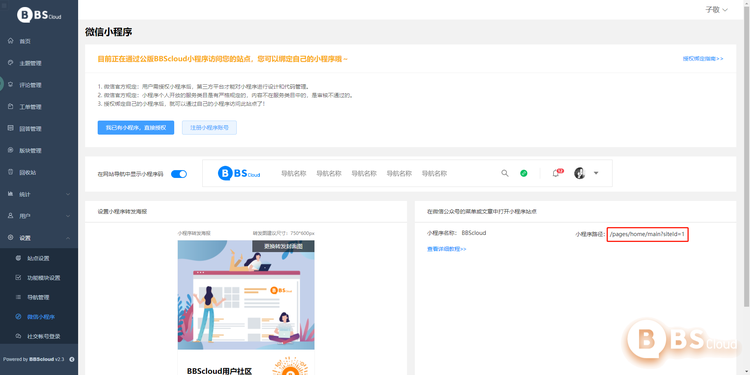Open the caret dropdown next to preview avatar

pyautogui.click(x=596, y=173)
